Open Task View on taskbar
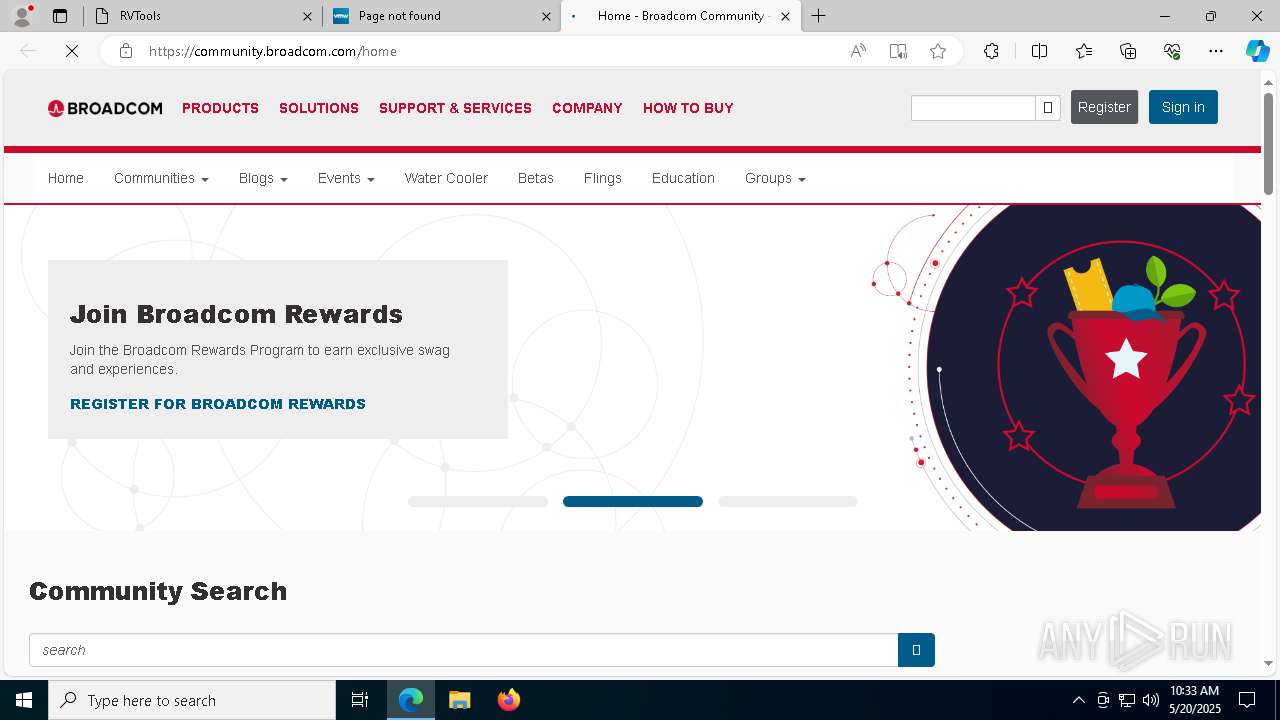The height and width of the screenshot is (720, 1280). tap(360, 700)
